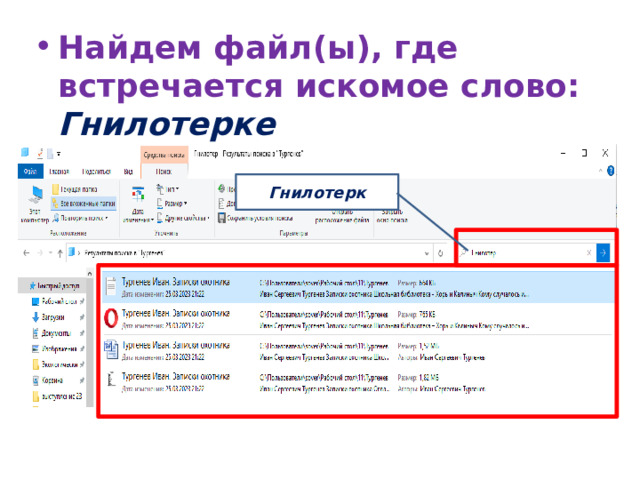
Task: Click Open file location button
Action: (342, 217)
